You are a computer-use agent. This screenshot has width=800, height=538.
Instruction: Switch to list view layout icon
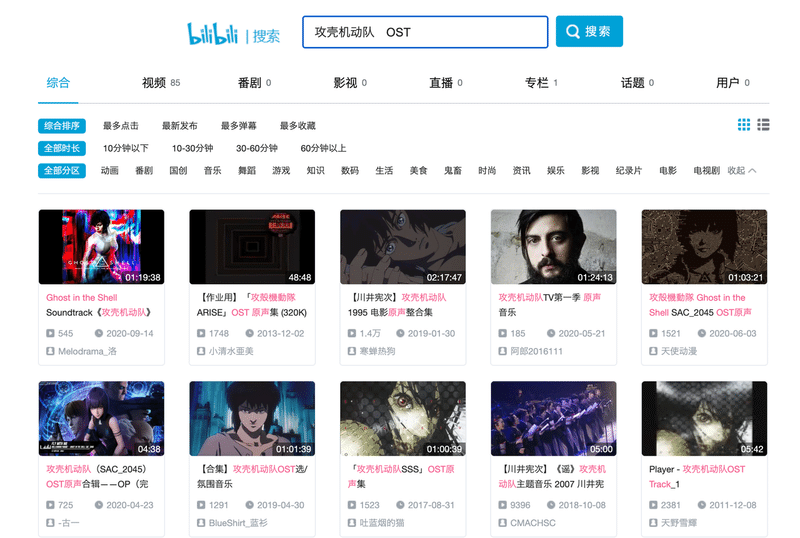point(763,125)
